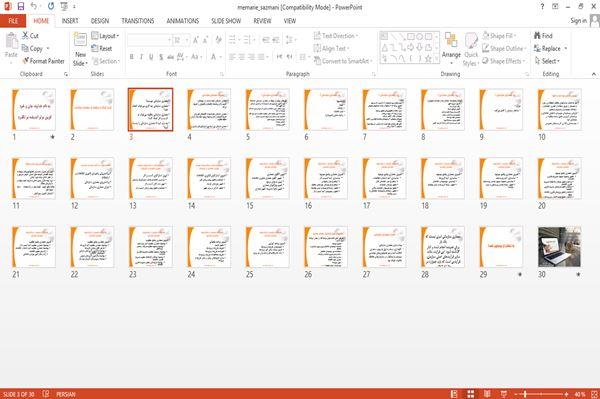The height and width of the screenshot is (399, 600).
Task: Switch to the SLIDE SHOW tab
Action: coord(226,21)
